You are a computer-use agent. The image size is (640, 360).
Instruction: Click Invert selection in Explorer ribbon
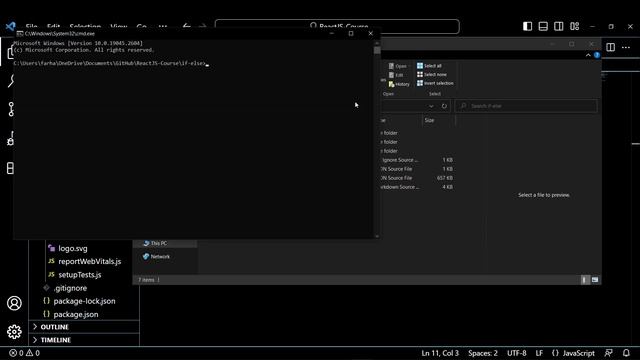tap(435, 83)
